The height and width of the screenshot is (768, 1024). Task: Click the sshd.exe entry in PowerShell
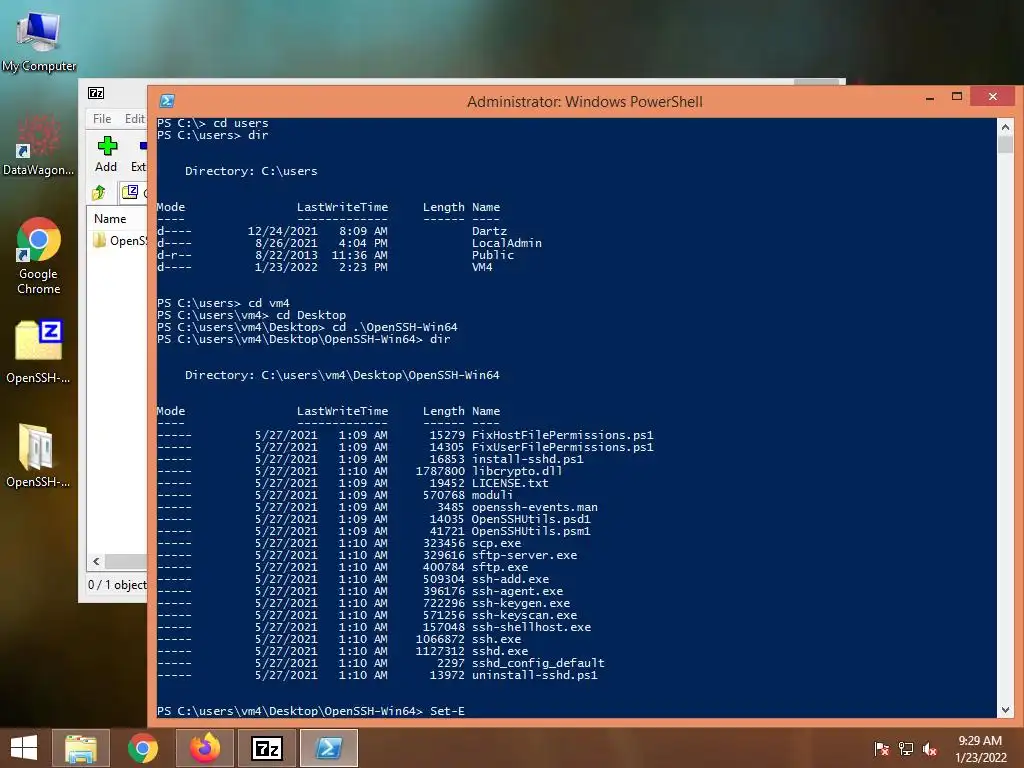pos(500,651)
